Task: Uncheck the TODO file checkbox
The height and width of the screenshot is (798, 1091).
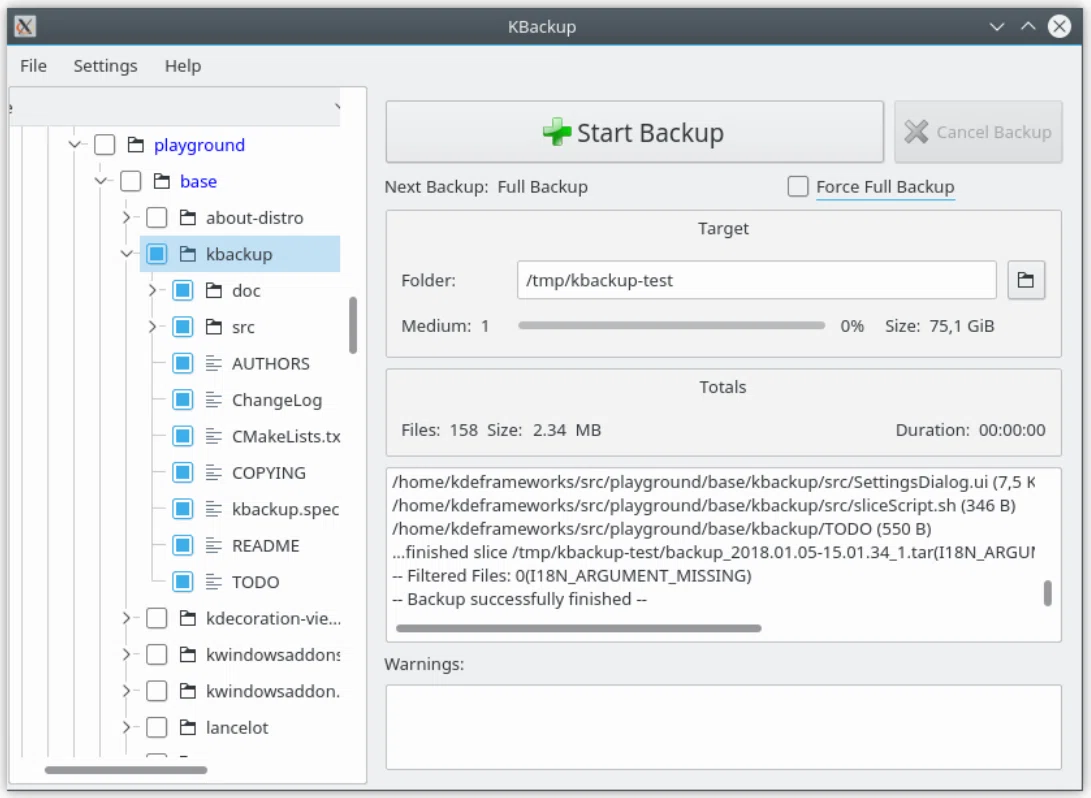Action: 183,582
